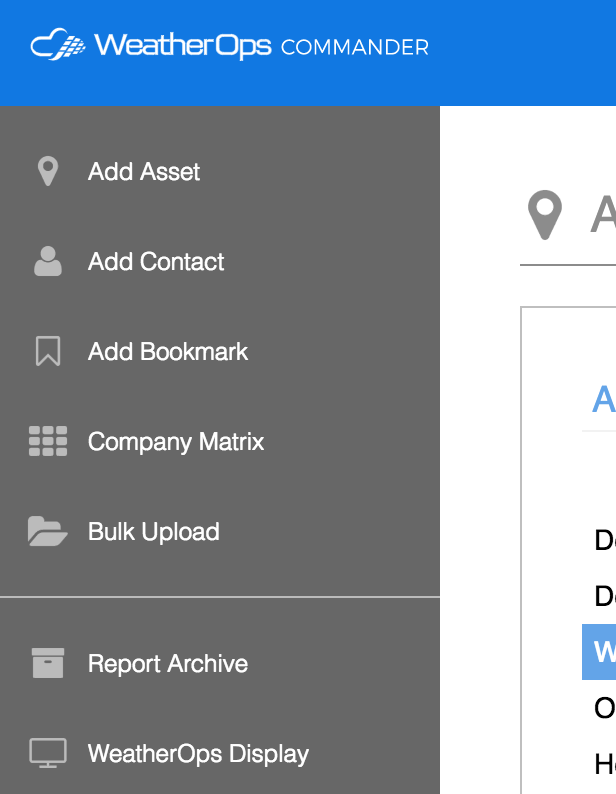Go to the Bulk Upload section
Viewport: 616px width, 794px height.
[154, 532]
